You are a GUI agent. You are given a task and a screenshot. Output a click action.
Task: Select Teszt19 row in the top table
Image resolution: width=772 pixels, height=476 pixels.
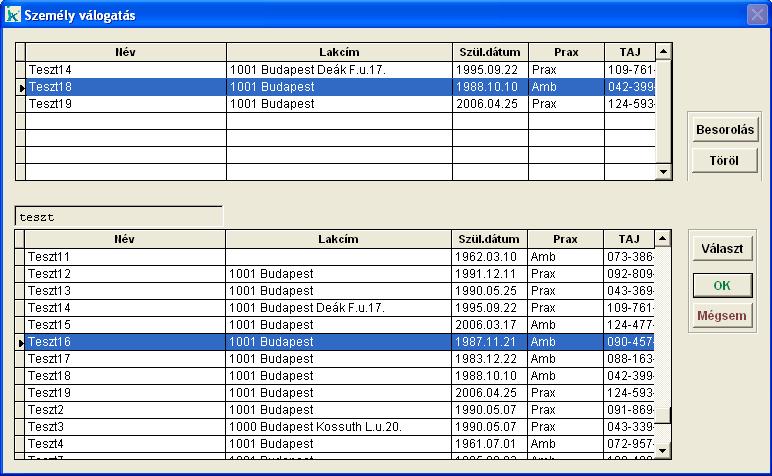125,104
